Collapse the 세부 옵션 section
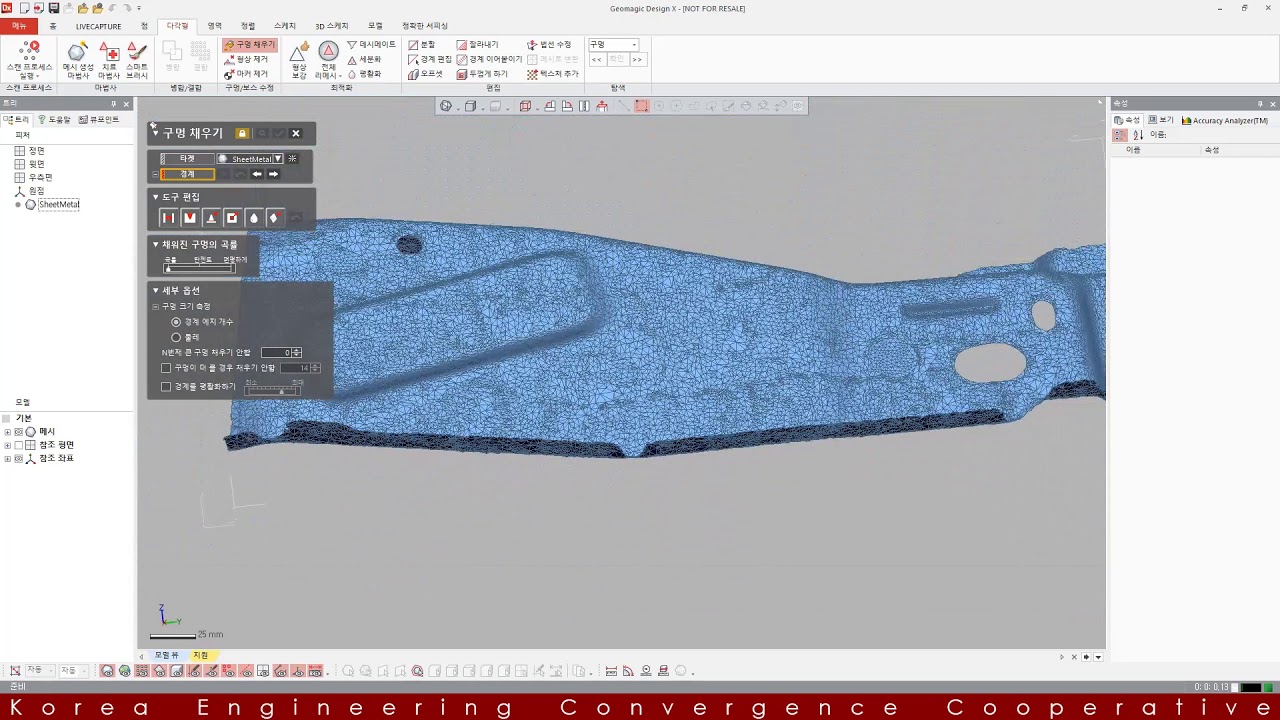The height and width of the screenshot is (720, 1280). point(155,290)
